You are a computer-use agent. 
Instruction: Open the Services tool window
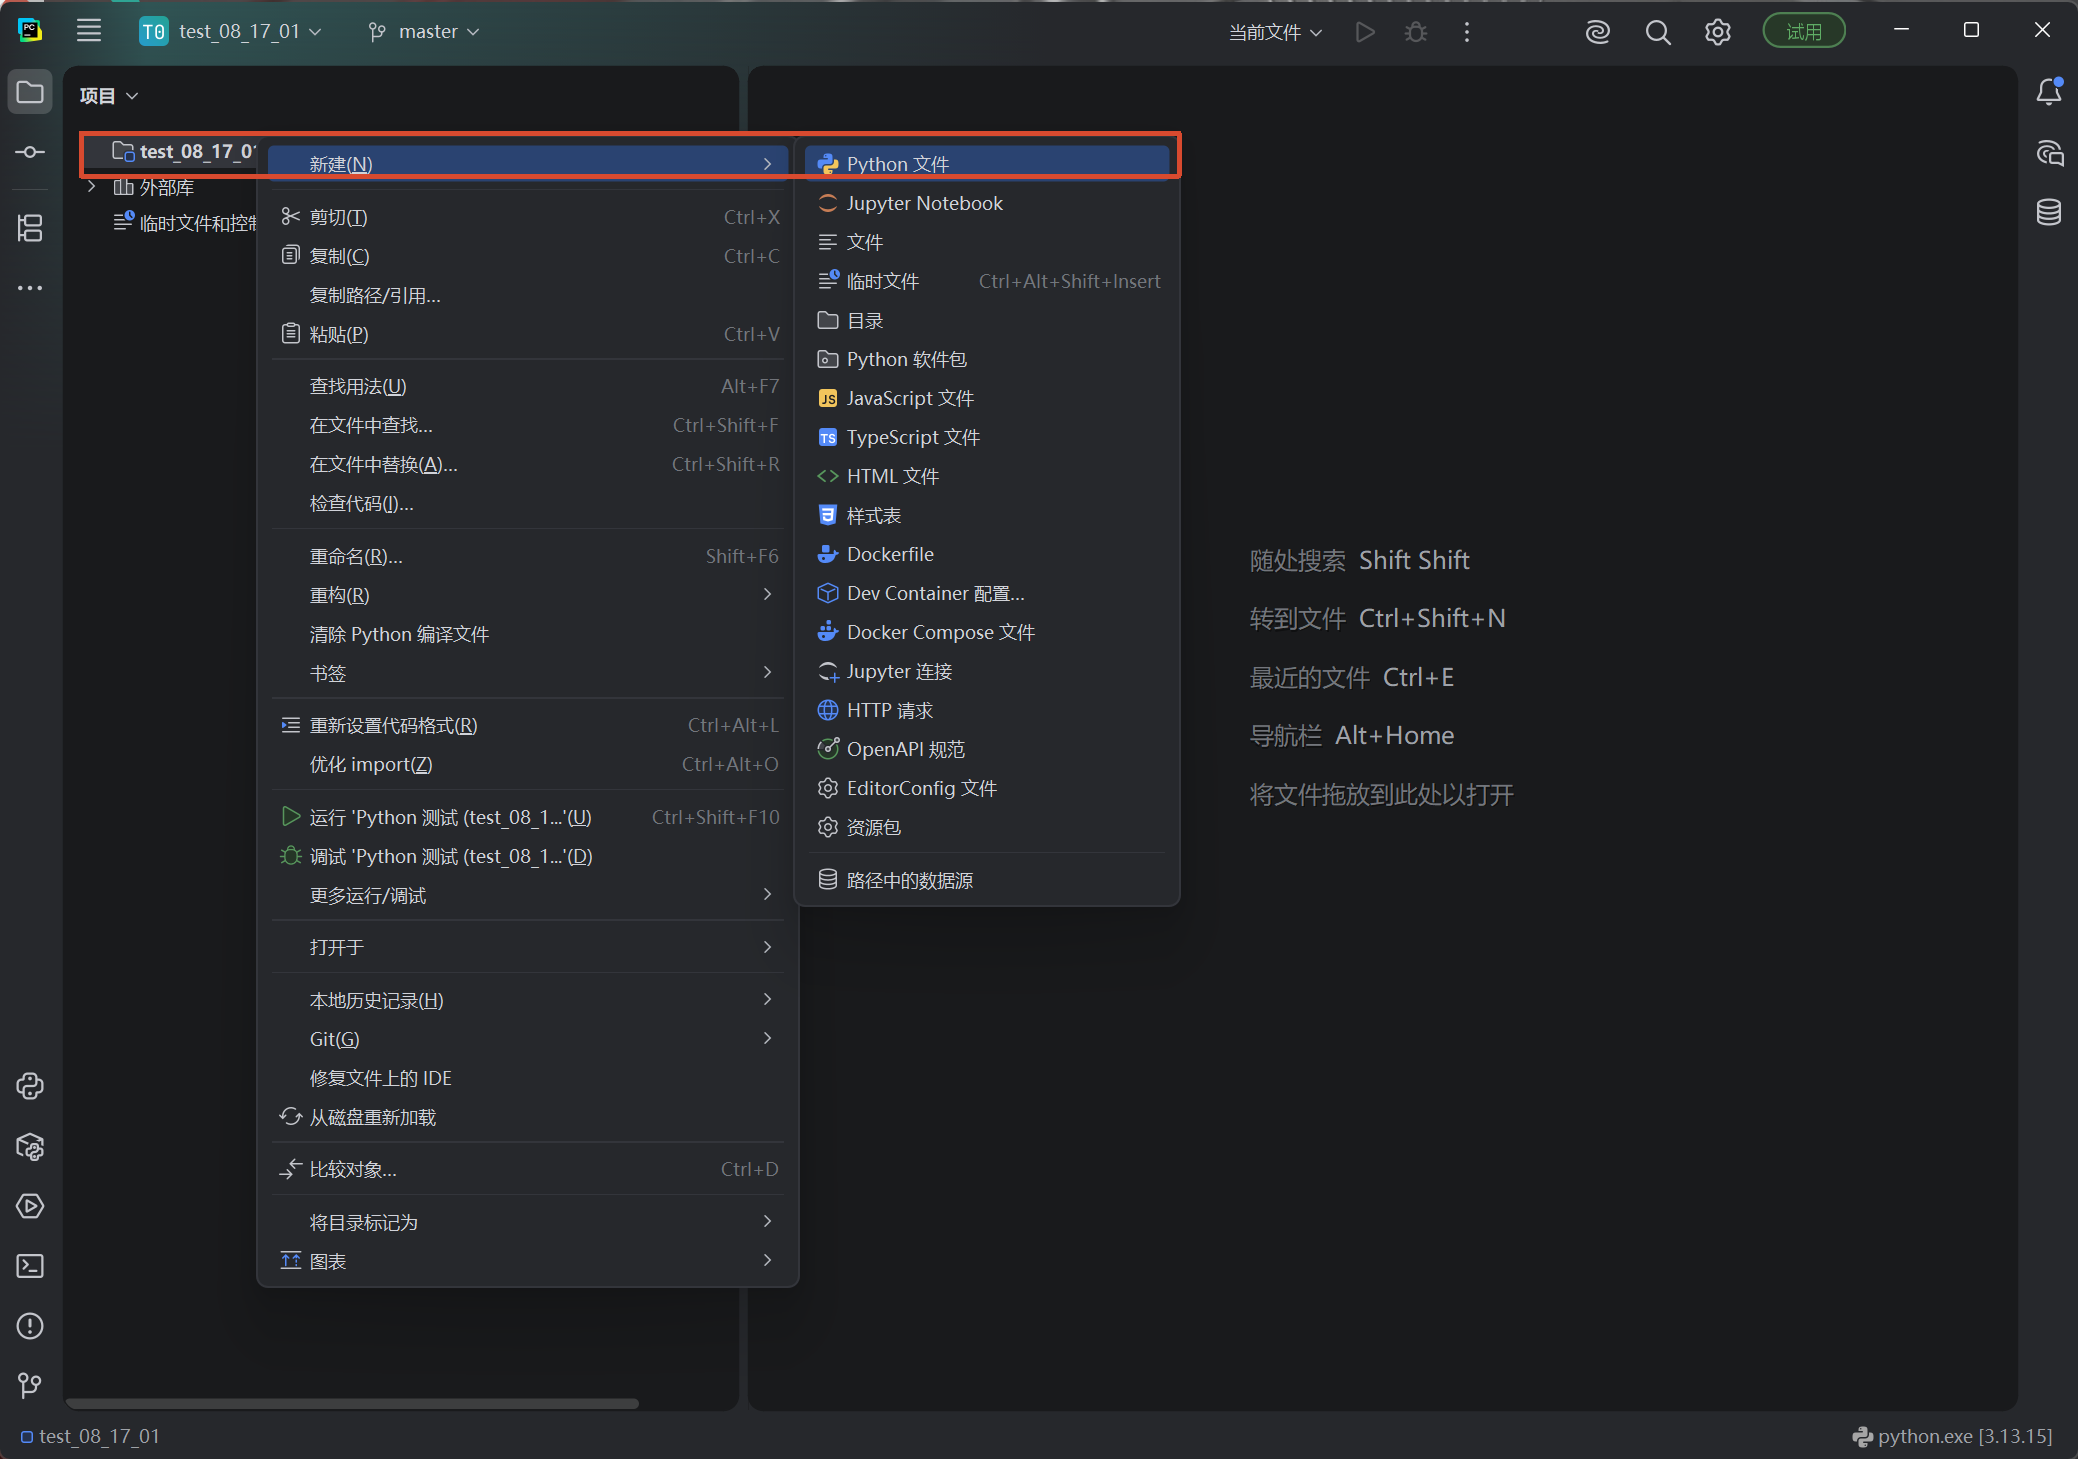(x=30, y=1206)
